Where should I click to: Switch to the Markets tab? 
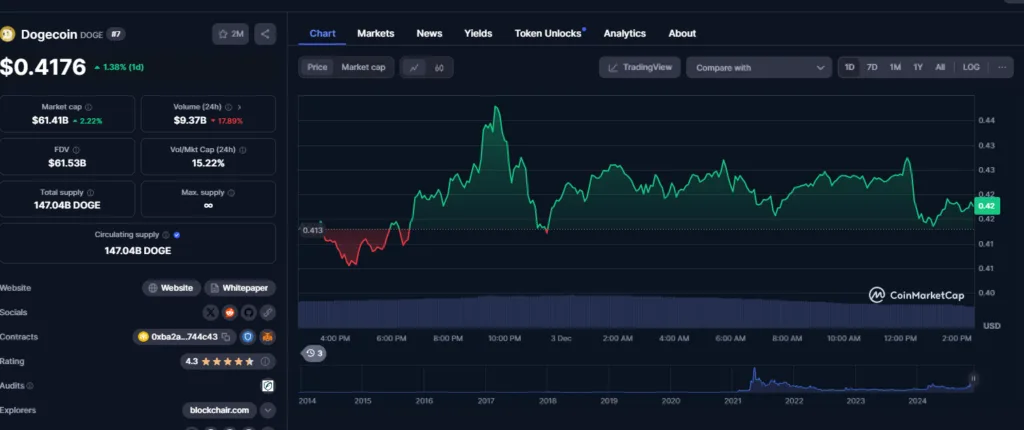click(x=376, y=33)
